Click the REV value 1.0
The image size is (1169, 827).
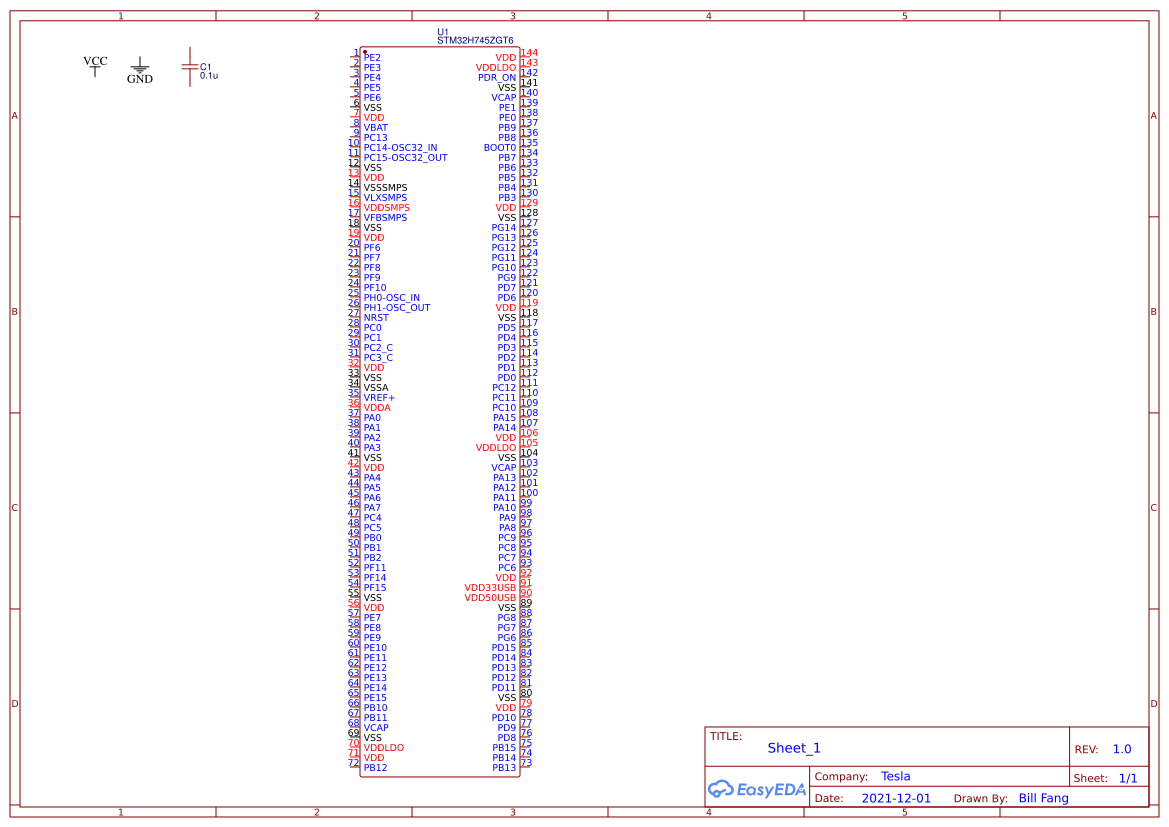click(1122, 749)
